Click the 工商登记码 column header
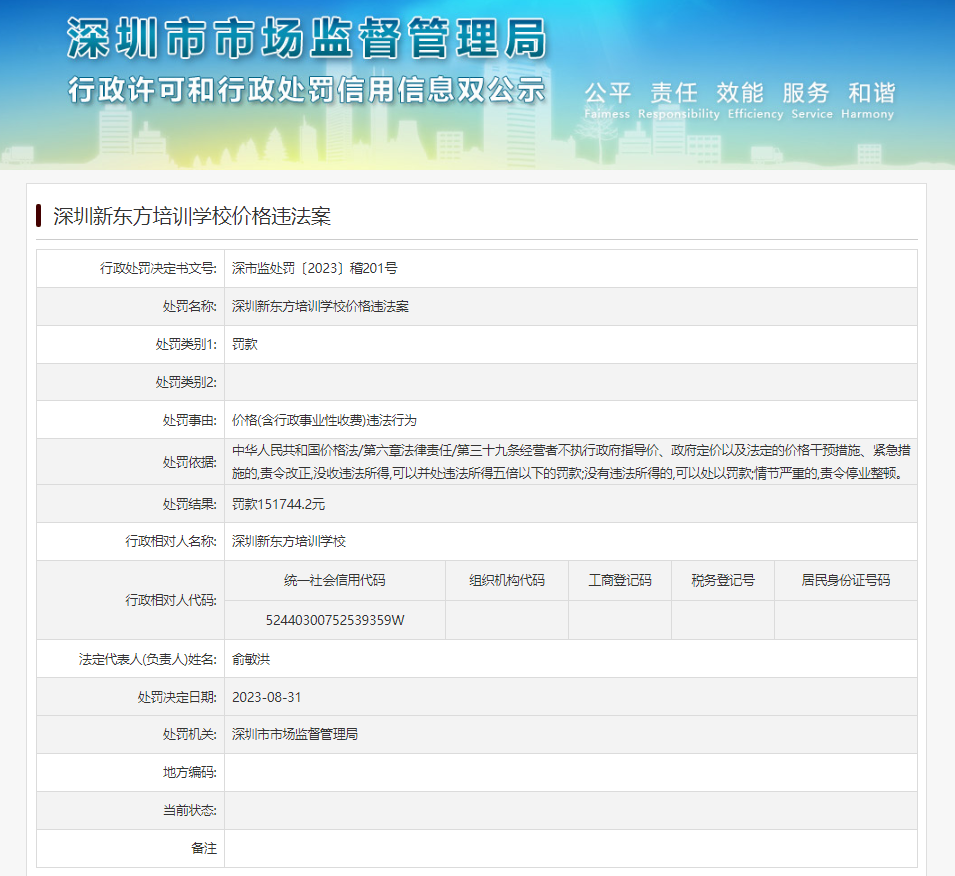The width and height of the screenshot is (955, 876). tap(620, 581)
